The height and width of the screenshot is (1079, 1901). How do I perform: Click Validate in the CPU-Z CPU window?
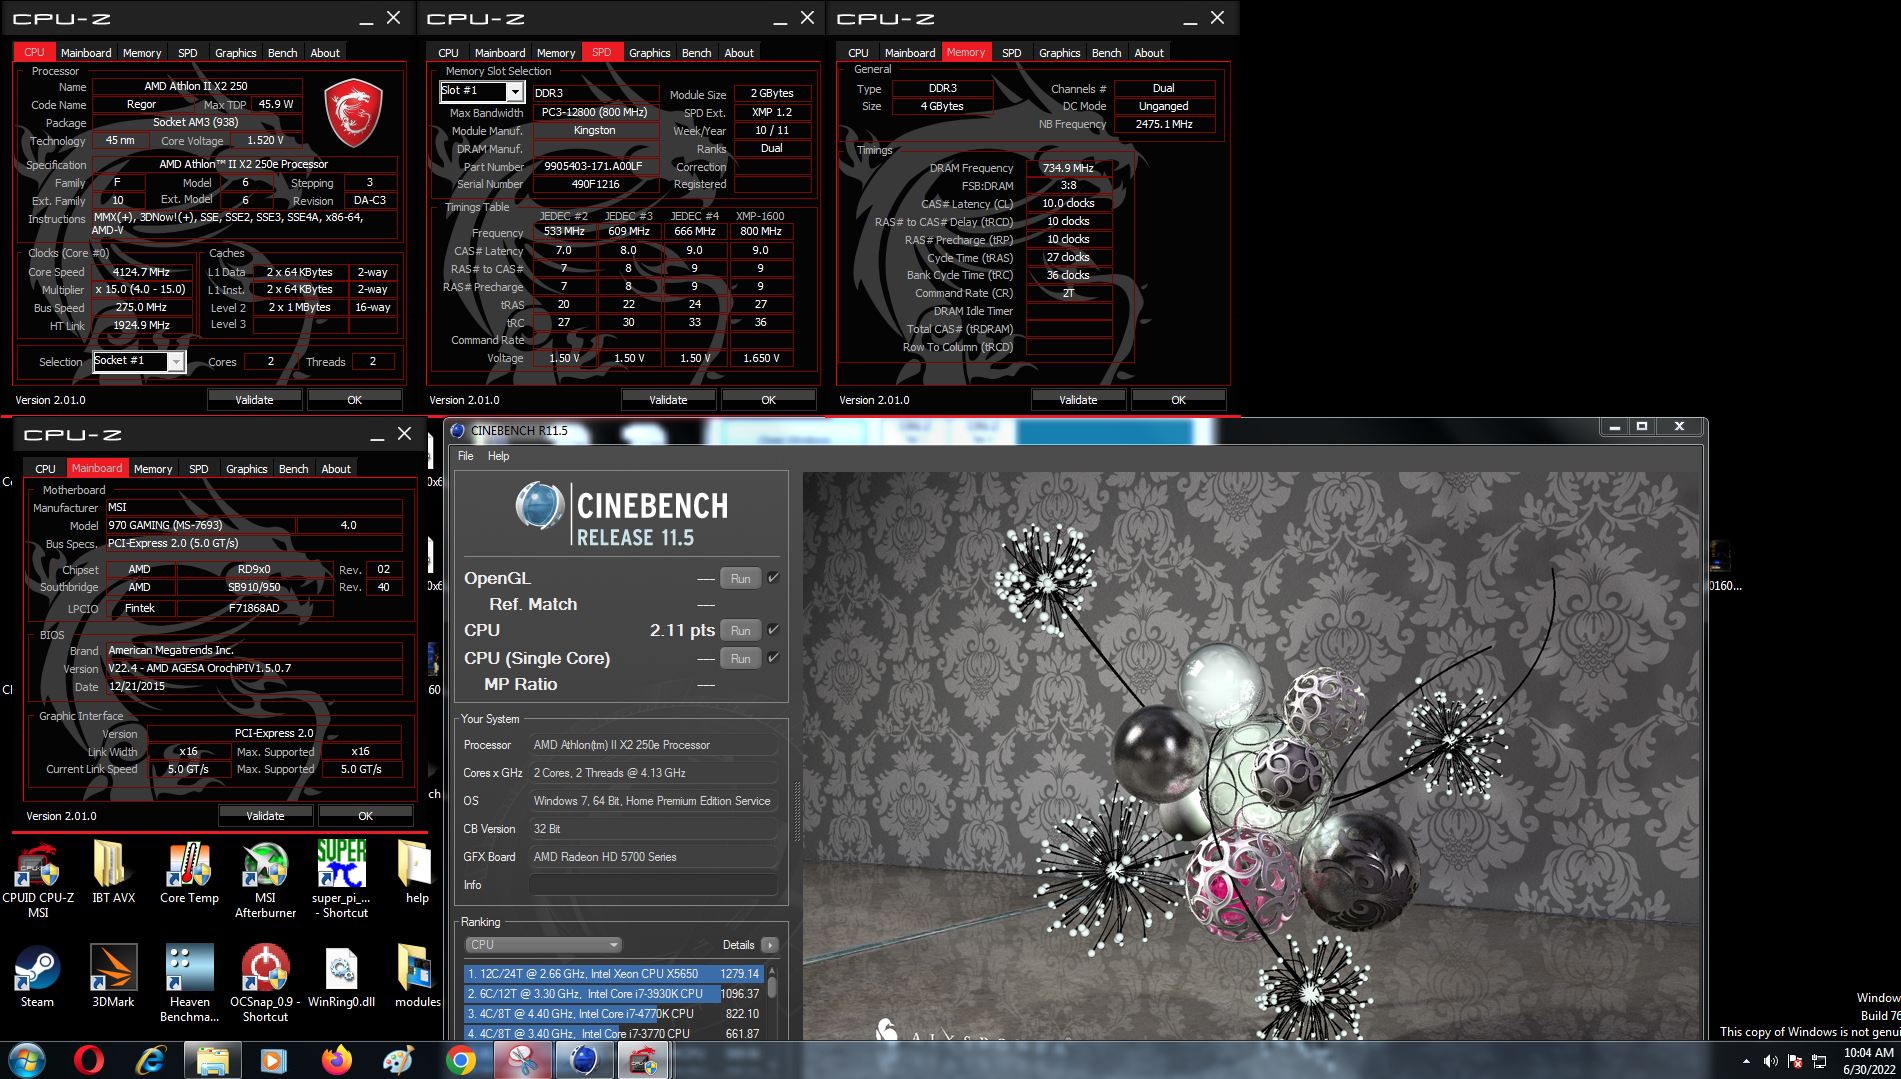[254, 400]
